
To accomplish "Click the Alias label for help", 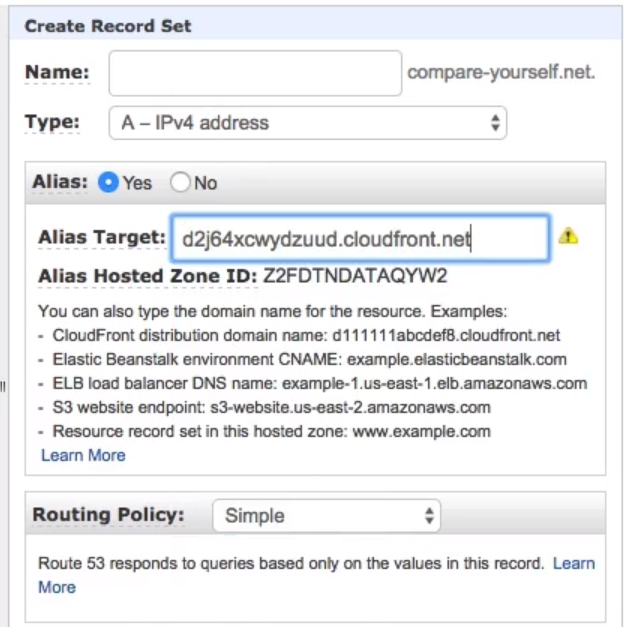I will pos(60,182).
